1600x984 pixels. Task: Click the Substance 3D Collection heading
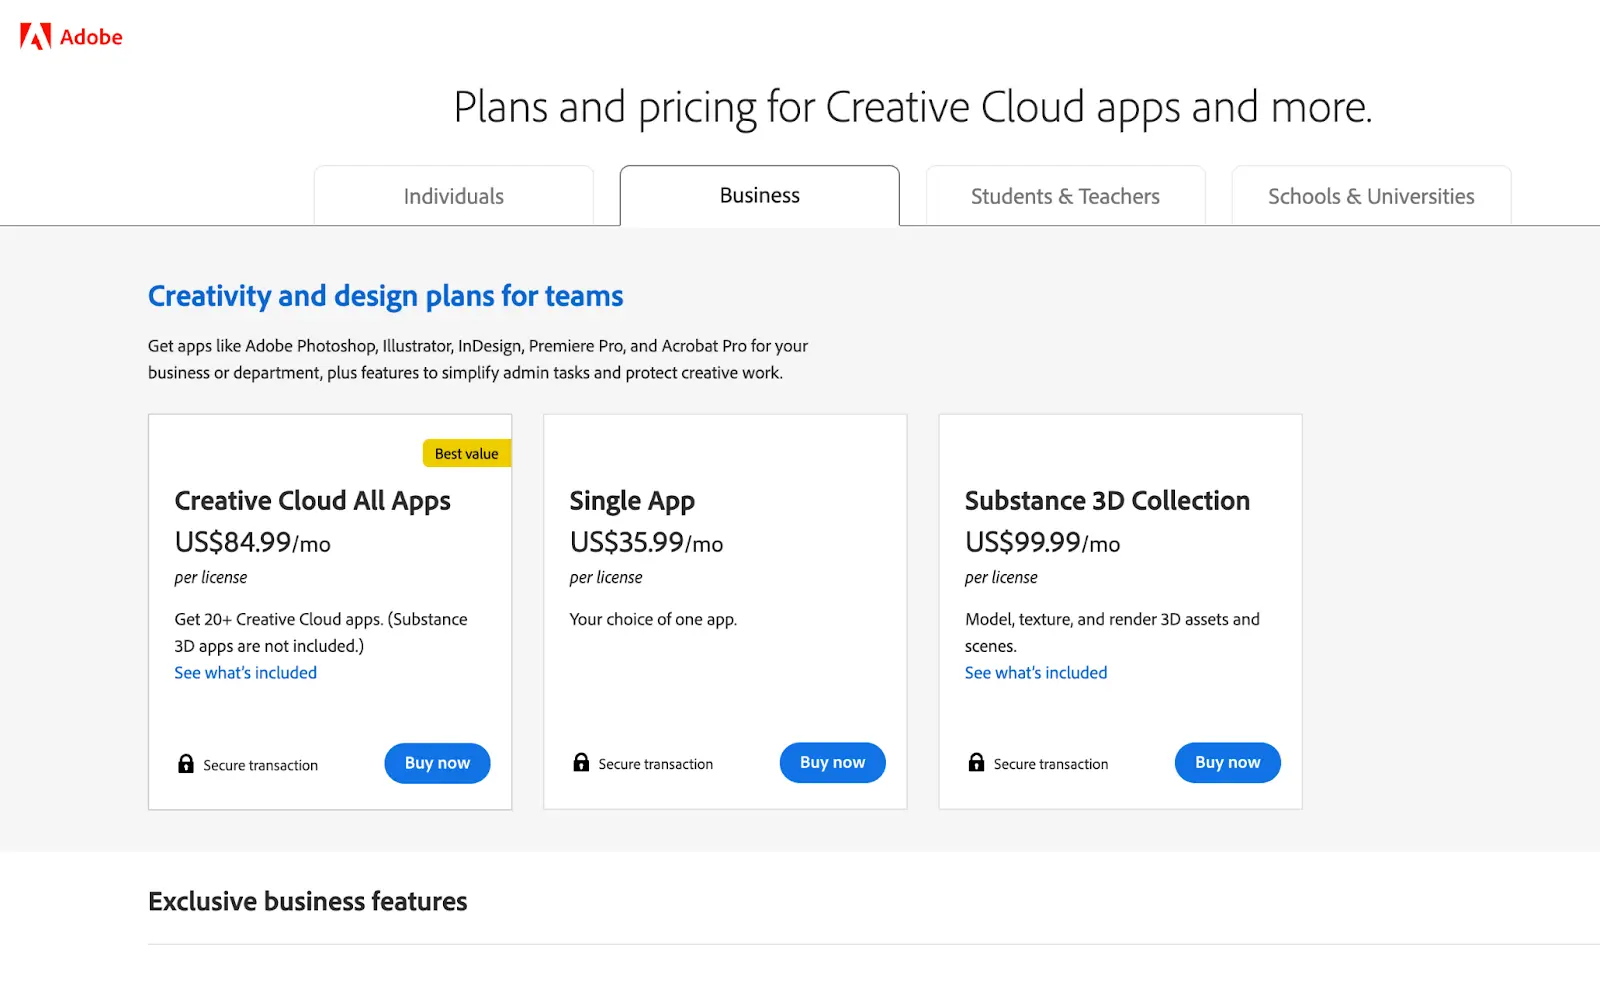[1106, 501]
